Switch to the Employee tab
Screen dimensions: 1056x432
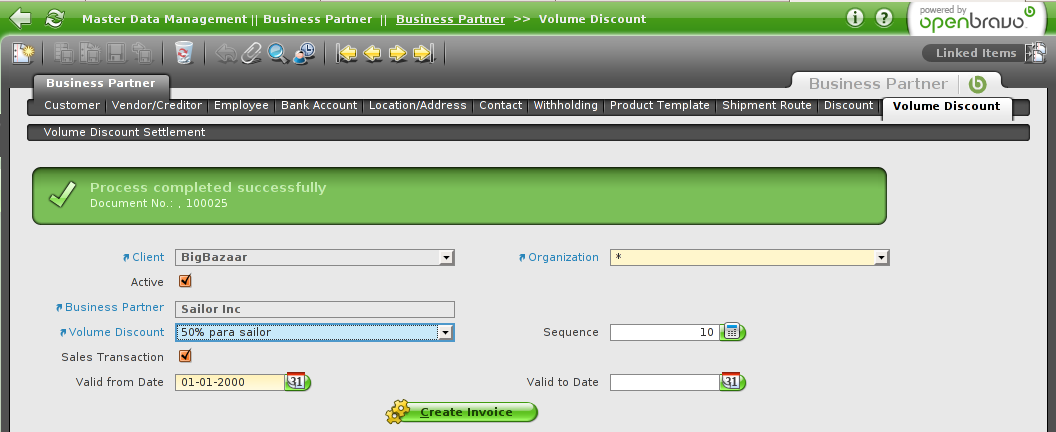pos(241,105)
